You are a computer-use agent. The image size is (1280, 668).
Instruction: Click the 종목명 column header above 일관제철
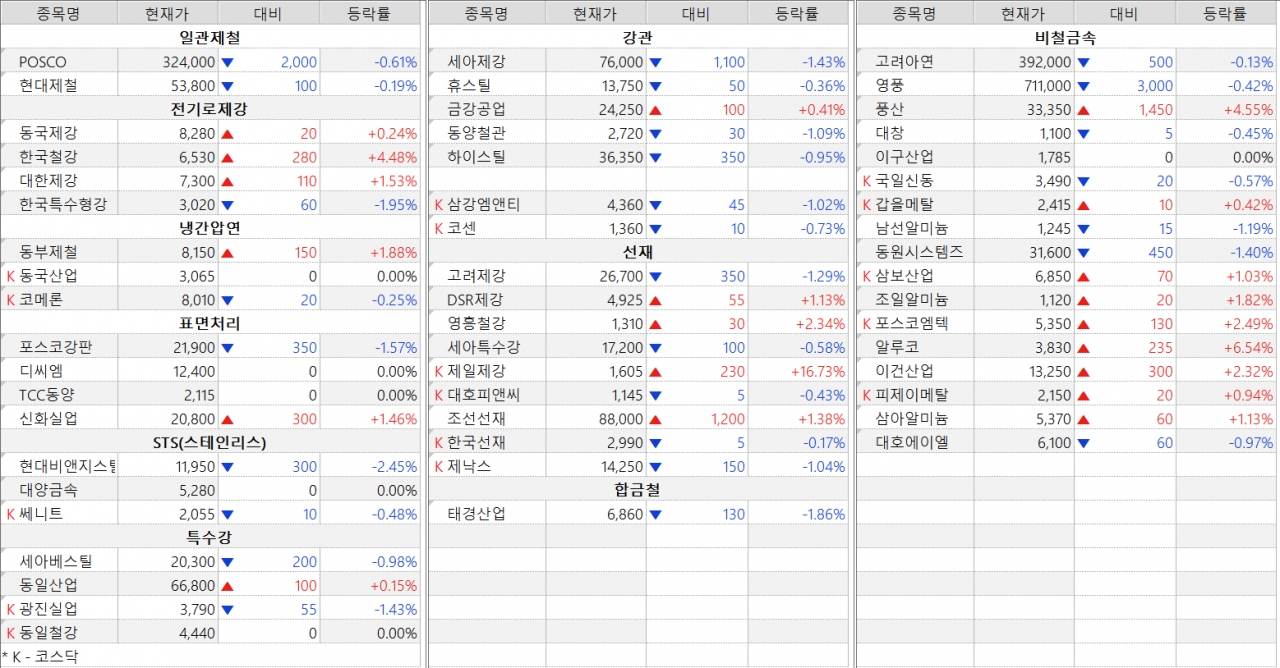point(59,13)
